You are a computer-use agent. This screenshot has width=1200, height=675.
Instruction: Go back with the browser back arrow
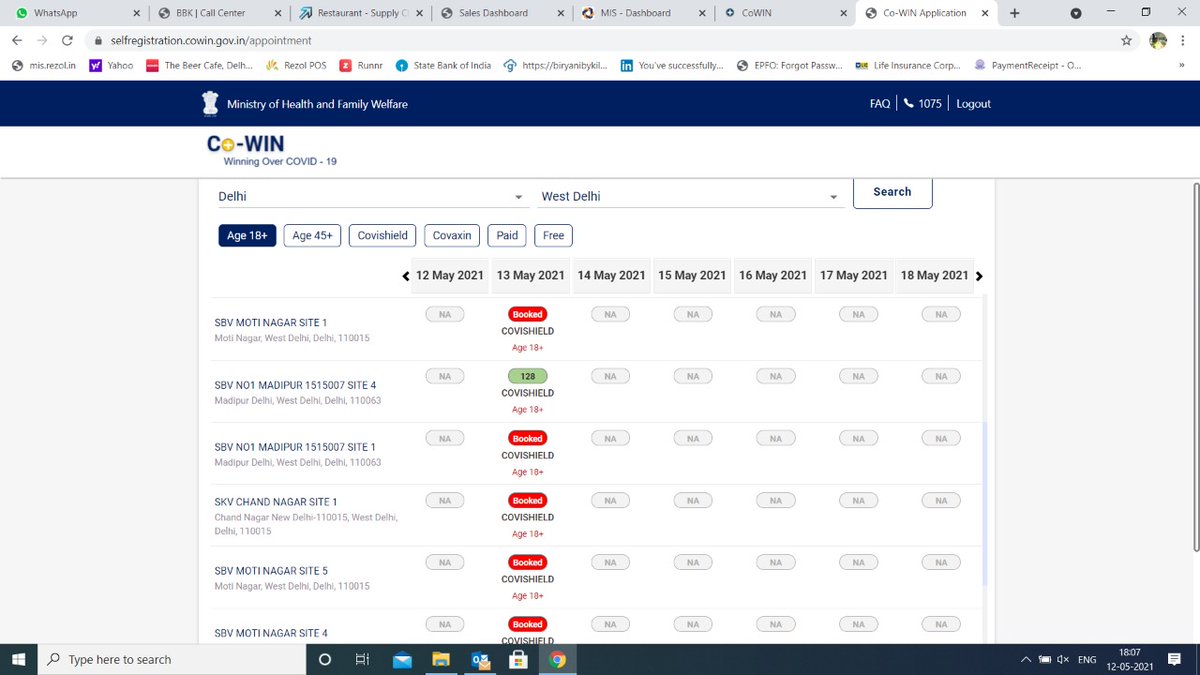point(18,40)
